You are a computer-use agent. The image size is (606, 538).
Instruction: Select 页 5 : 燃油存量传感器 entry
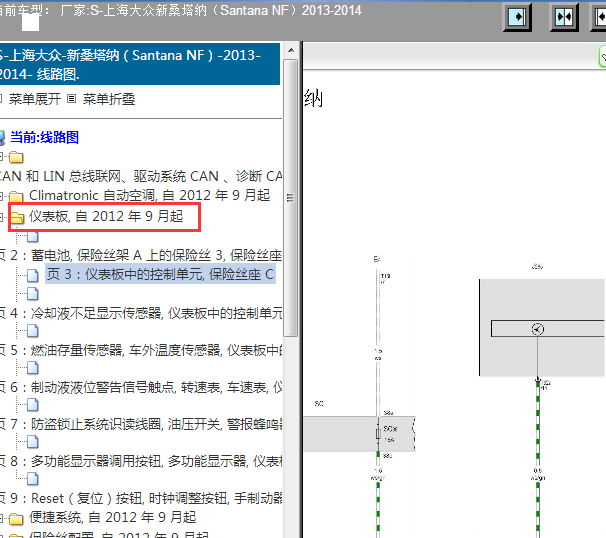pyautogui.click(x=141, y=350)
